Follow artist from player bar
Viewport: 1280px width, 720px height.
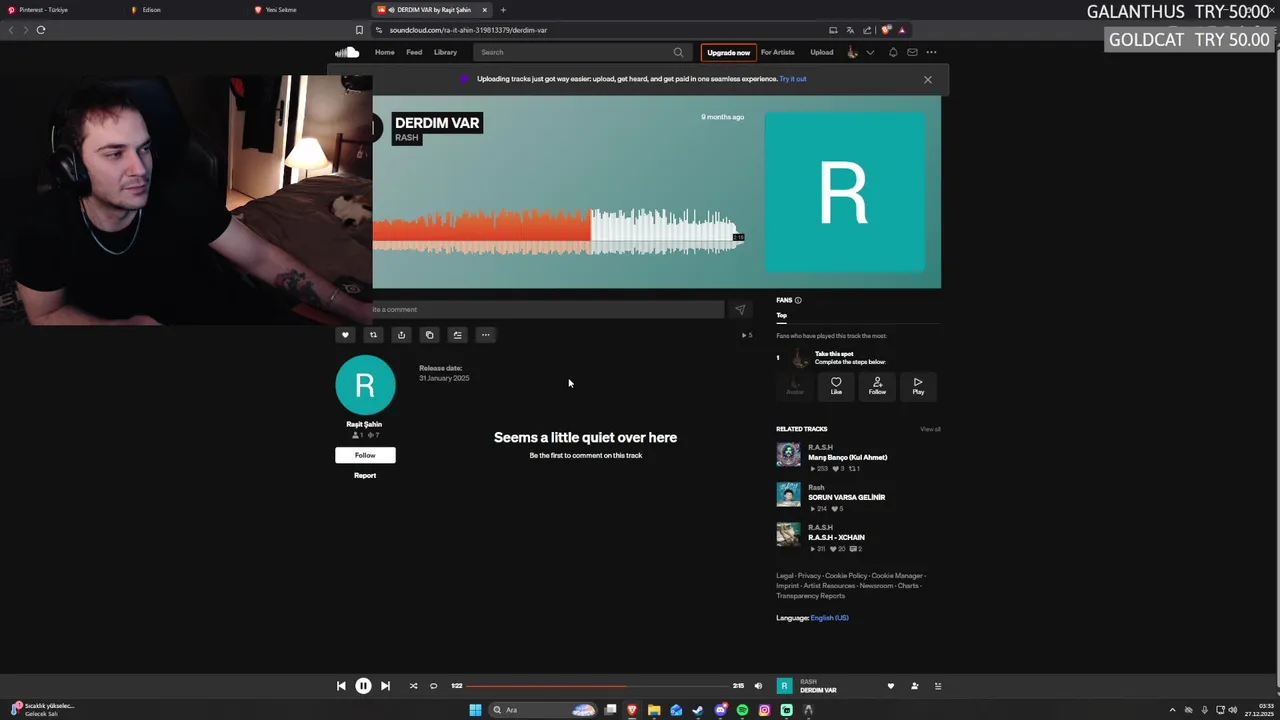click(x=914, y=686)
